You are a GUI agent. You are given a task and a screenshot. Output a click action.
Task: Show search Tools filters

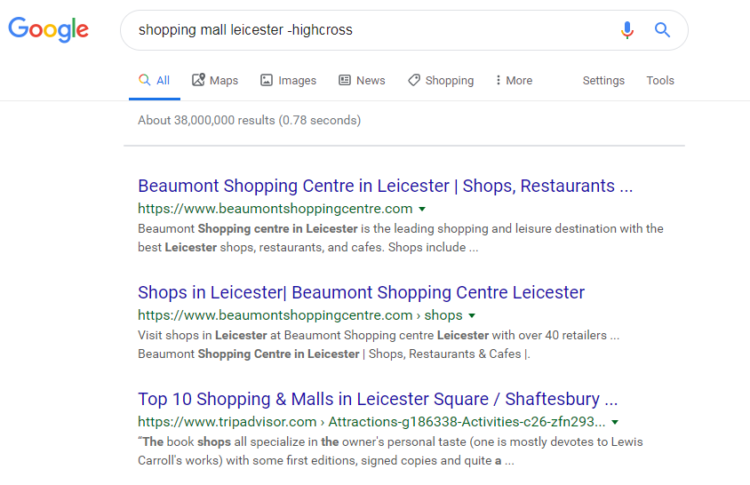coord(660,81)
